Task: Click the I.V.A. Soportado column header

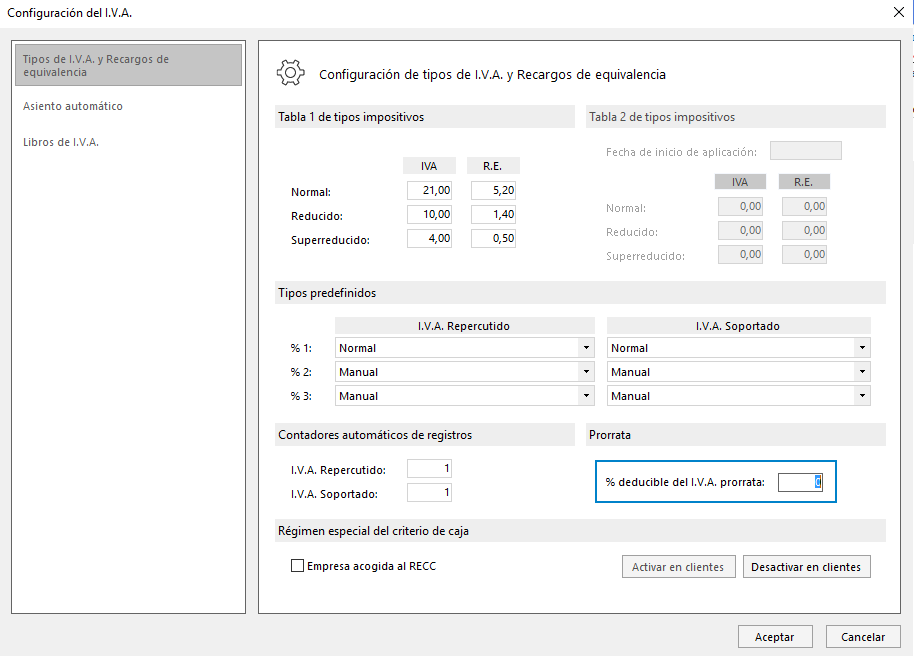Action: (738, 326)
